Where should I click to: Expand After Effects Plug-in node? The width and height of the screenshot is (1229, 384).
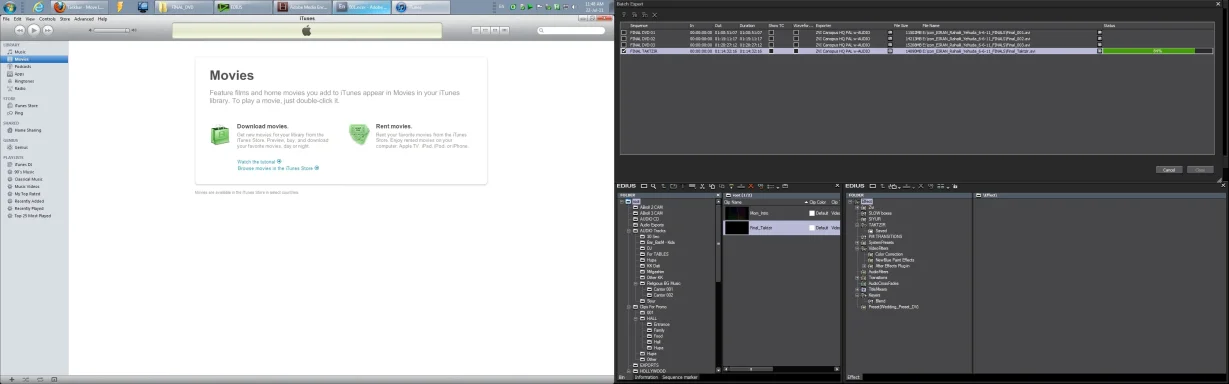[x=863, y=265]
